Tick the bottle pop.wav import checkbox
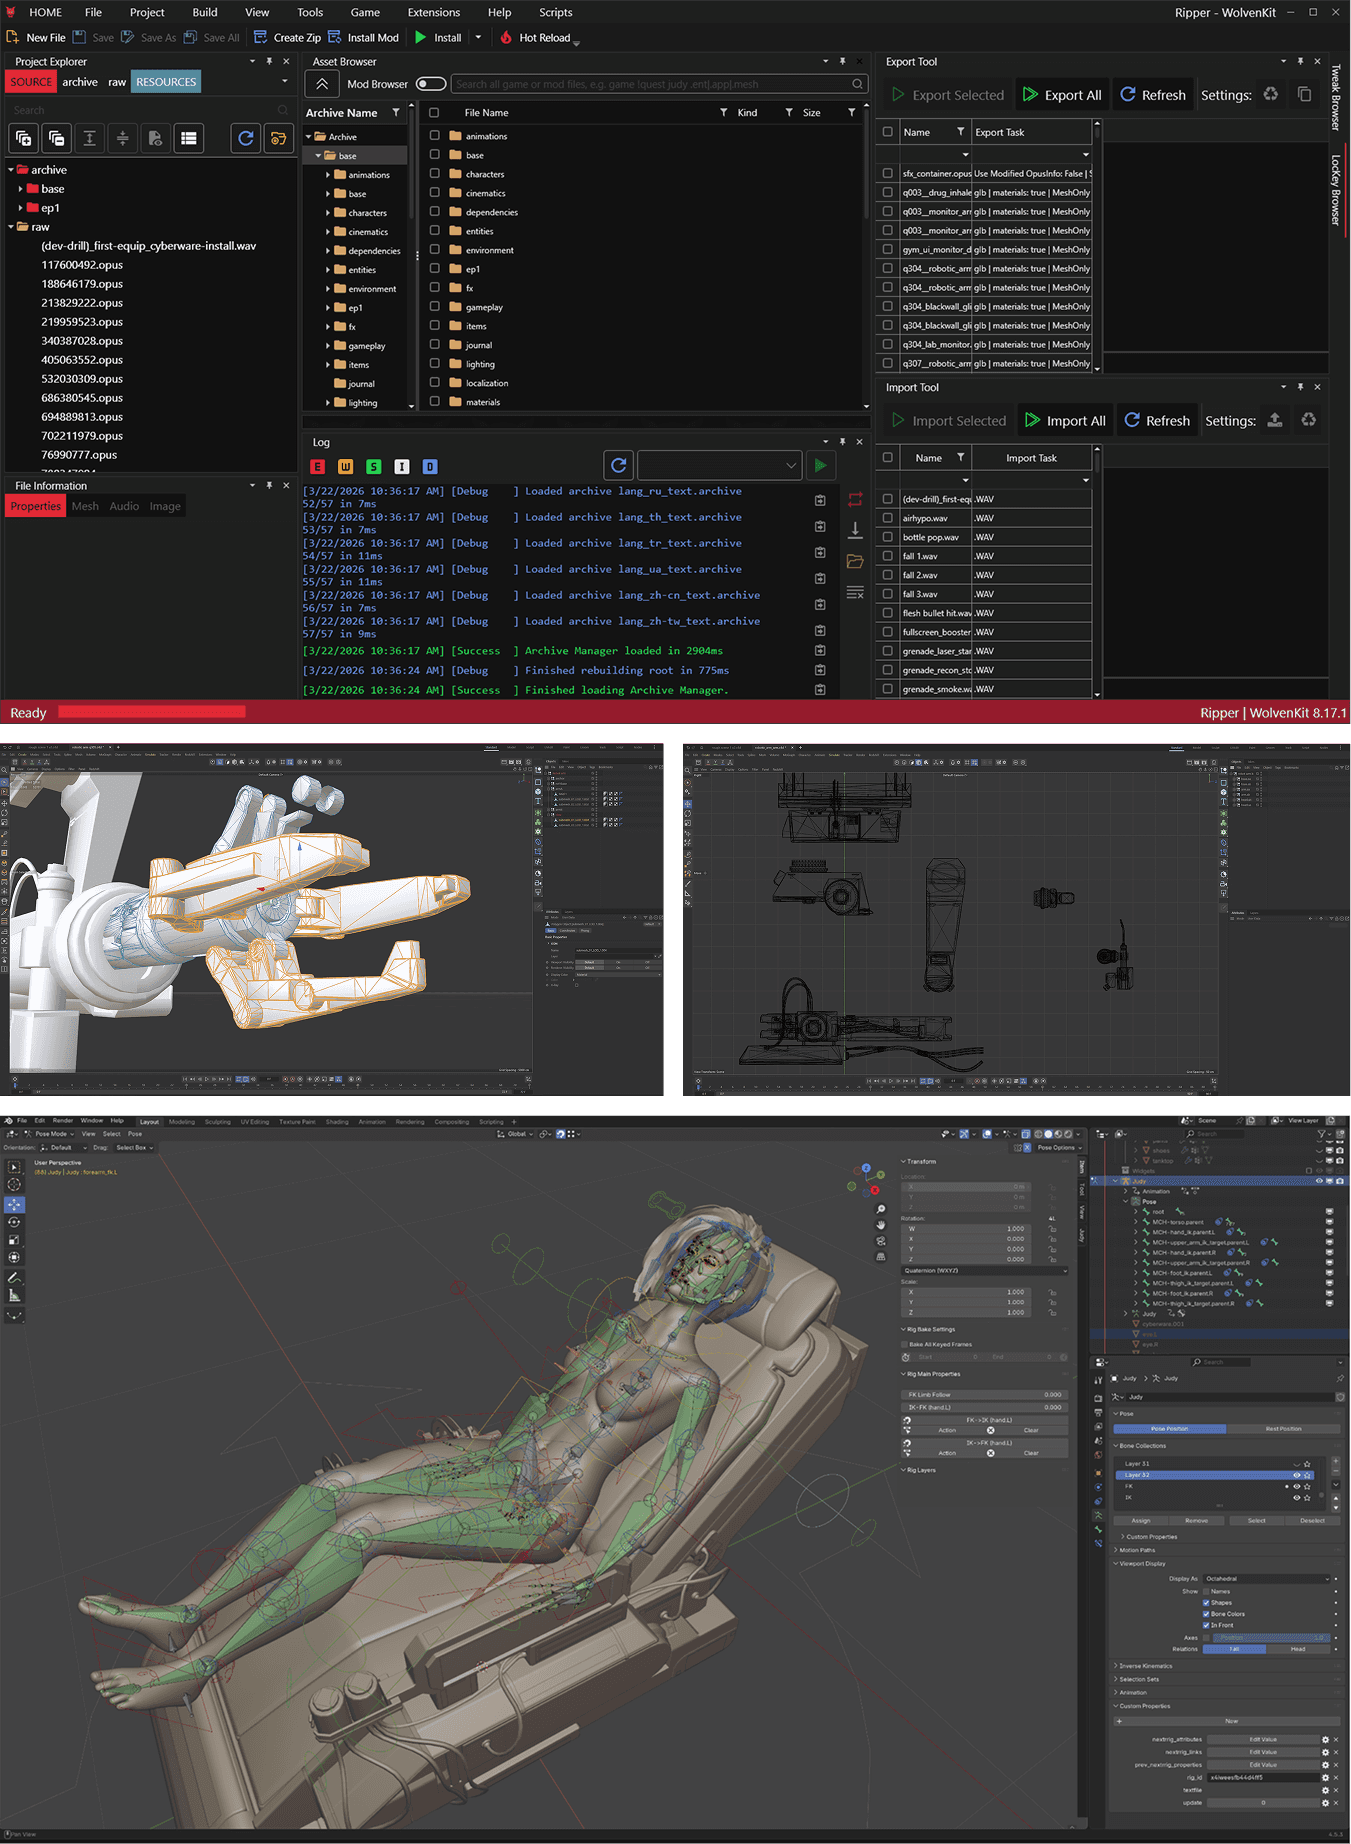This screenshot has width=1351, height=1844. click(887, 537)
